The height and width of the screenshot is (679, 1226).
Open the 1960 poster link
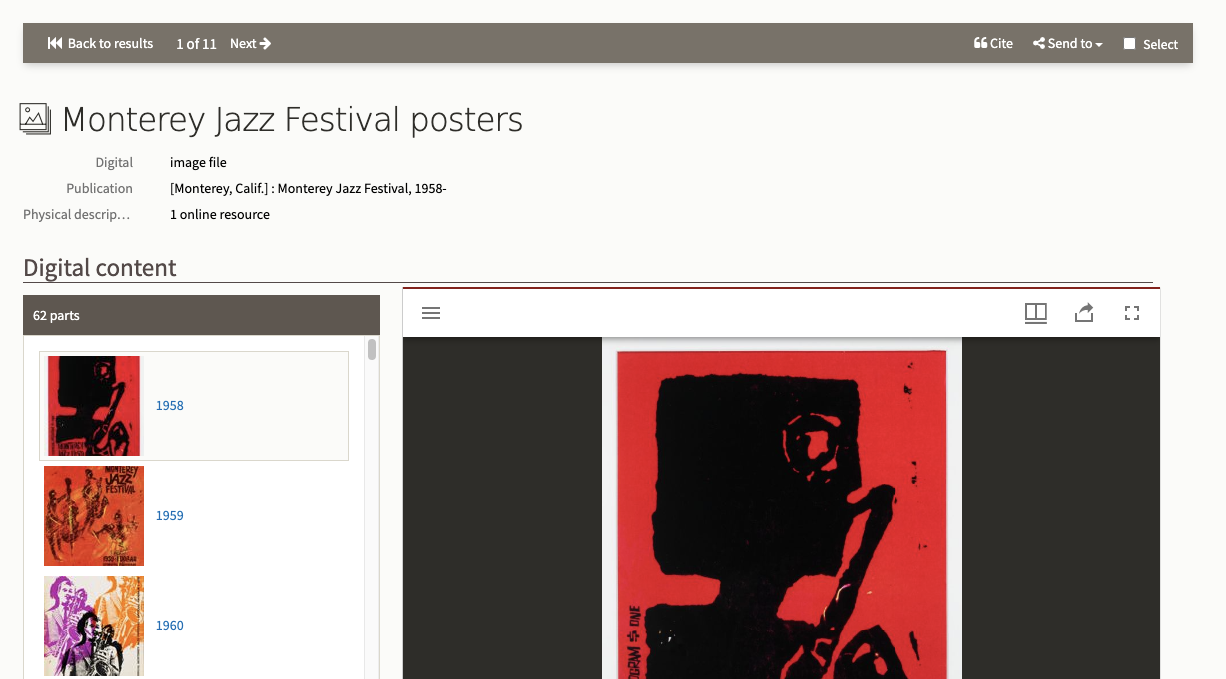(170, 626)
